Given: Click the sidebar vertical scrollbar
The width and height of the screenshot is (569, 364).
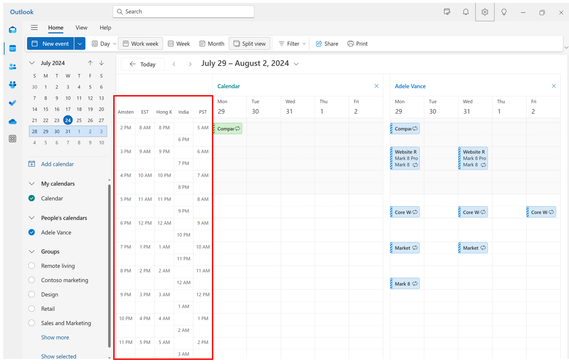Looking at the screenshot, I should coord(109,266).
